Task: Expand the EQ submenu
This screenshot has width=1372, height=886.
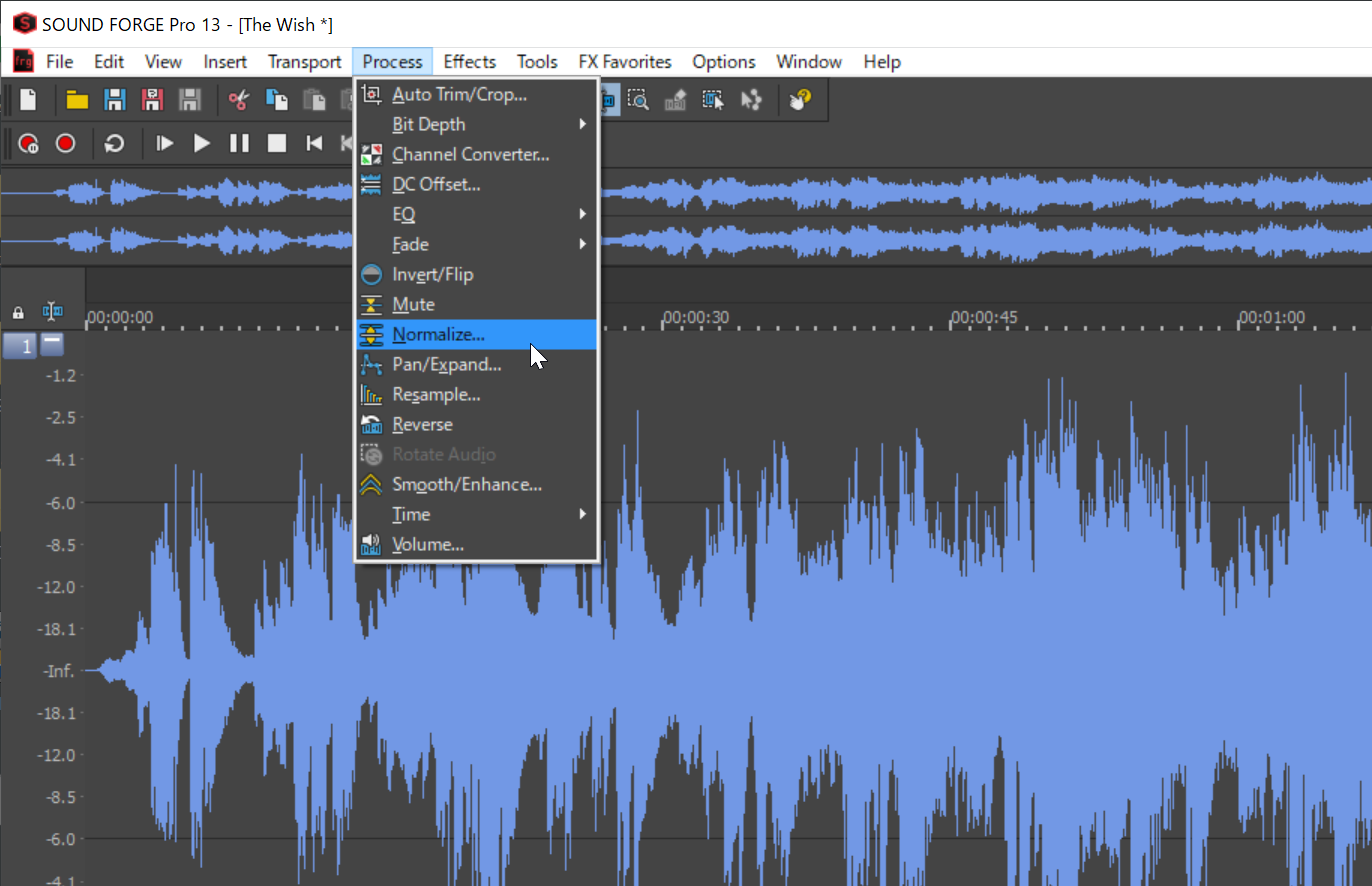Action: pyautogui.click(x=477, y=215)
